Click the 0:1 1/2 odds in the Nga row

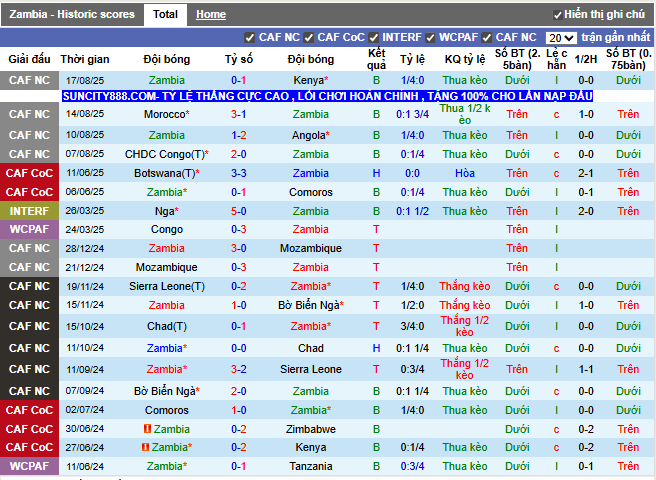coord(413,211)
